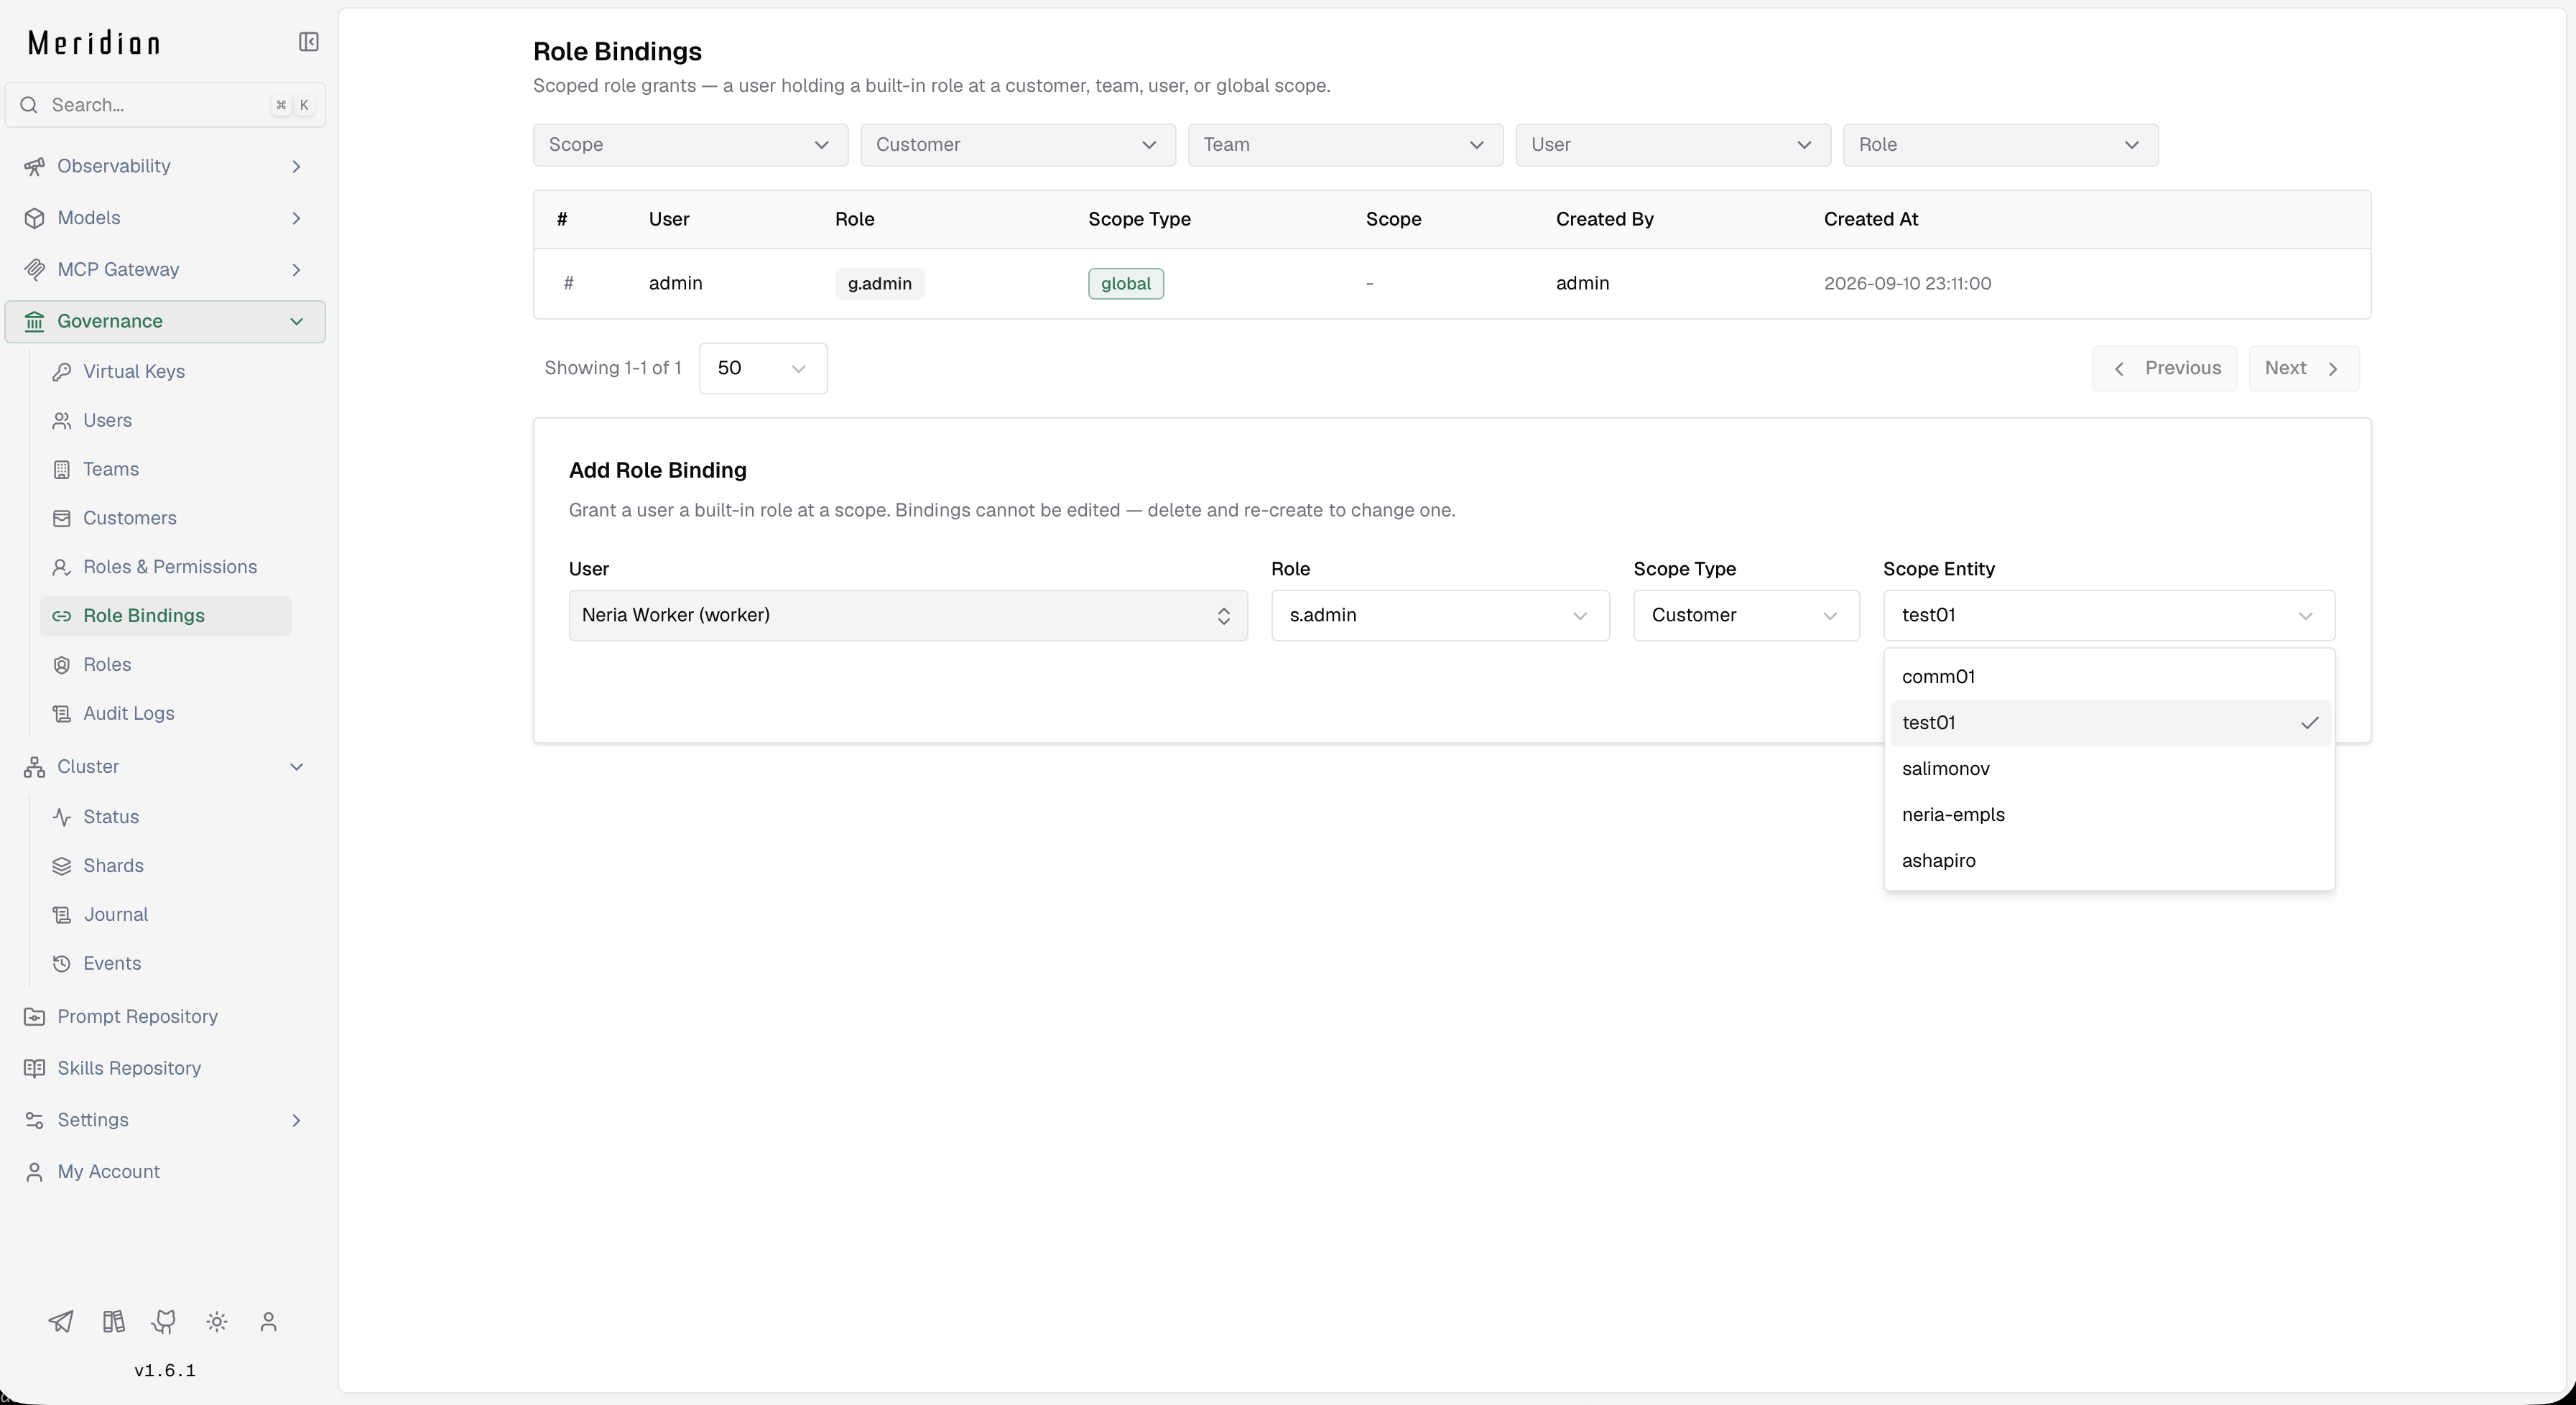Focus the sidebar Search field

(x=165, y=105)
